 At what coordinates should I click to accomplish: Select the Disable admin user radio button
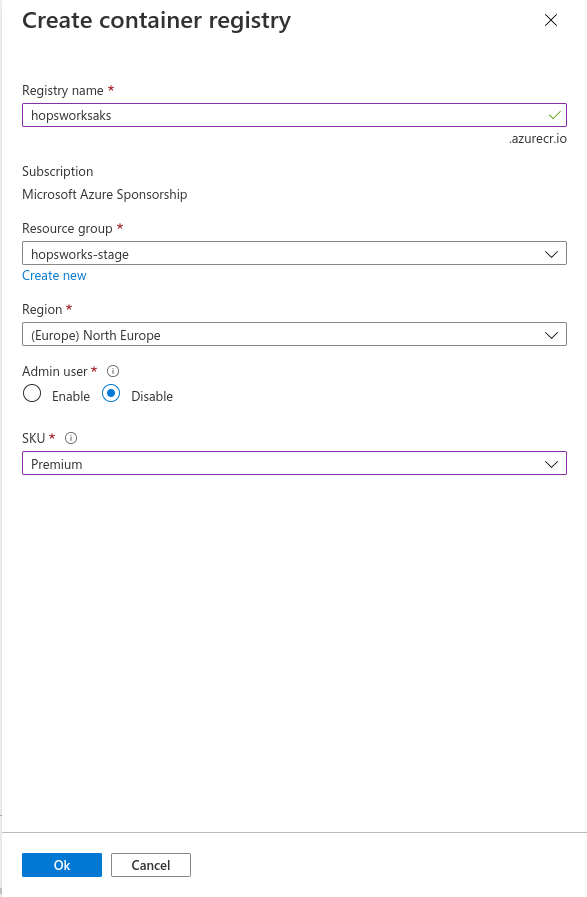111,394
